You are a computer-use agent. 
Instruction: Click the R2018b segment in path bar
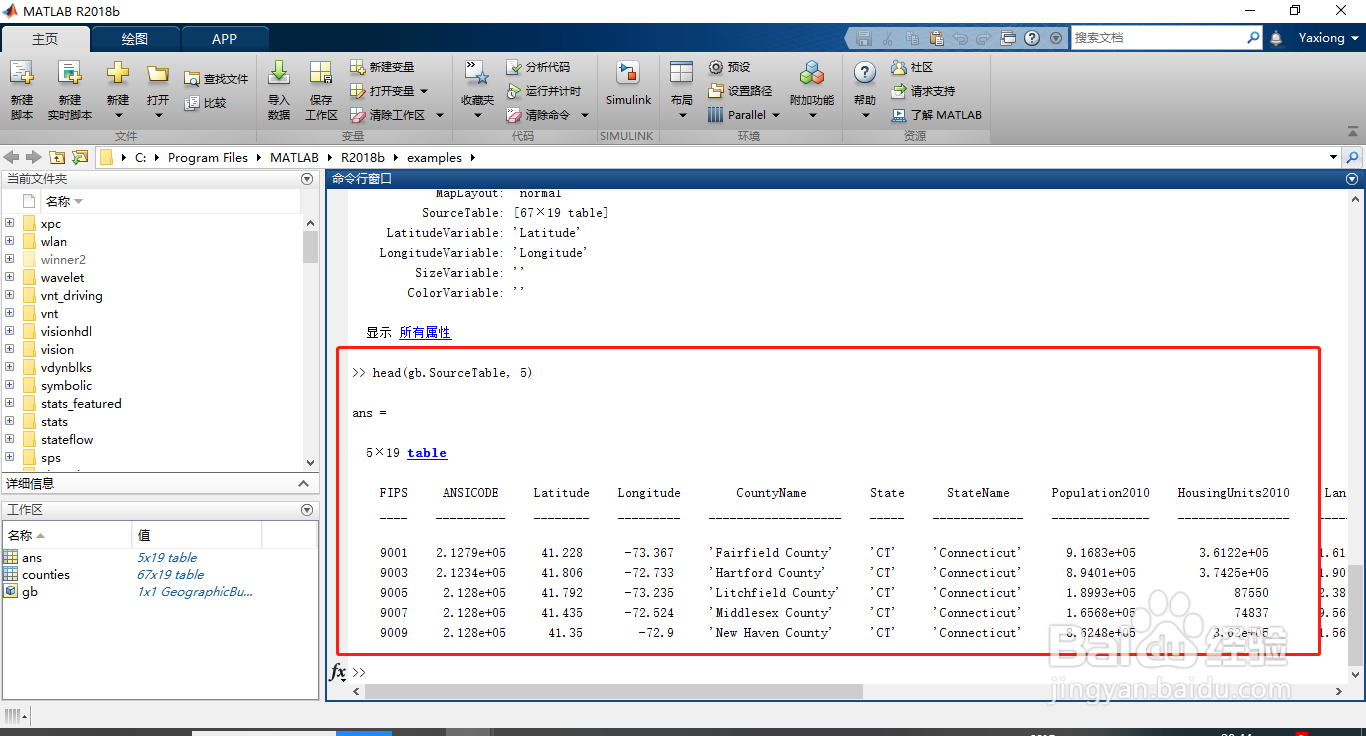click(x=362, y=157)
